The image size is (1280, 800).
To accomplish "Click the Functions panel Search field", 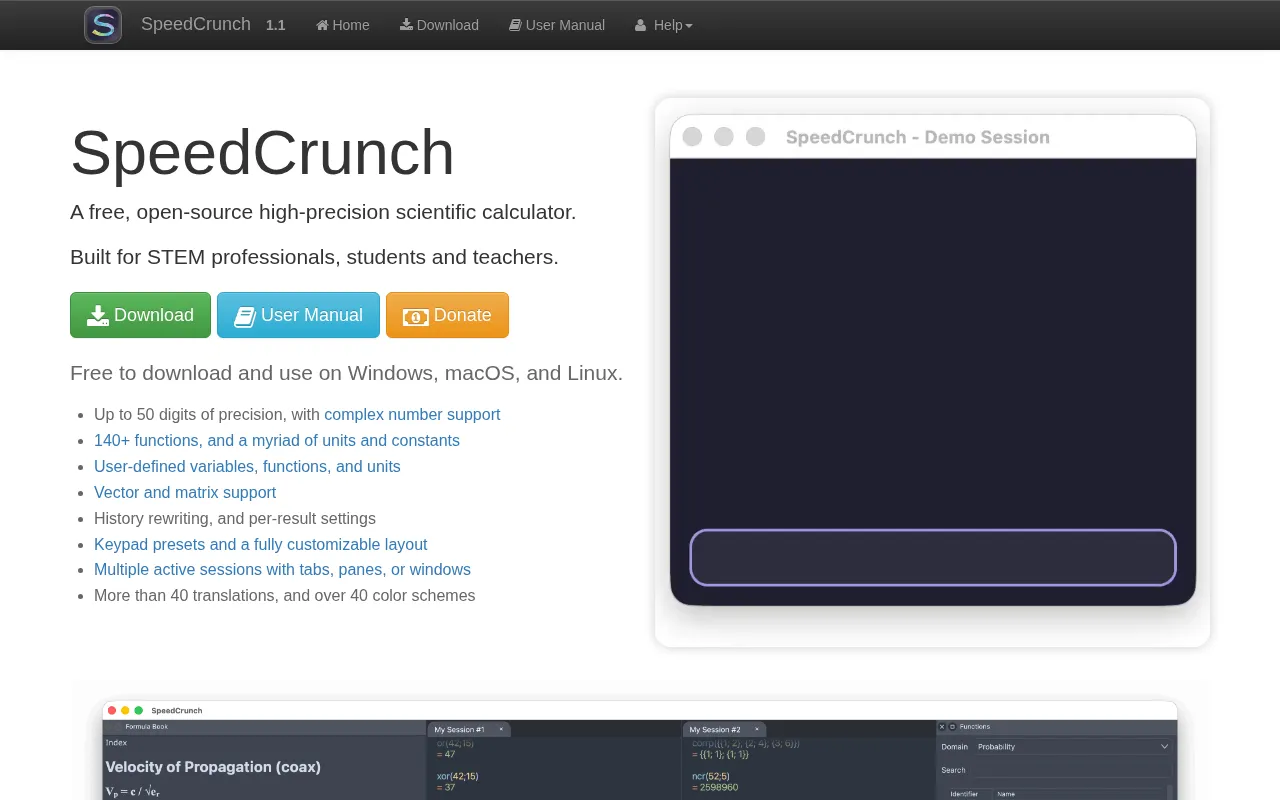I will click(1072, 770).
